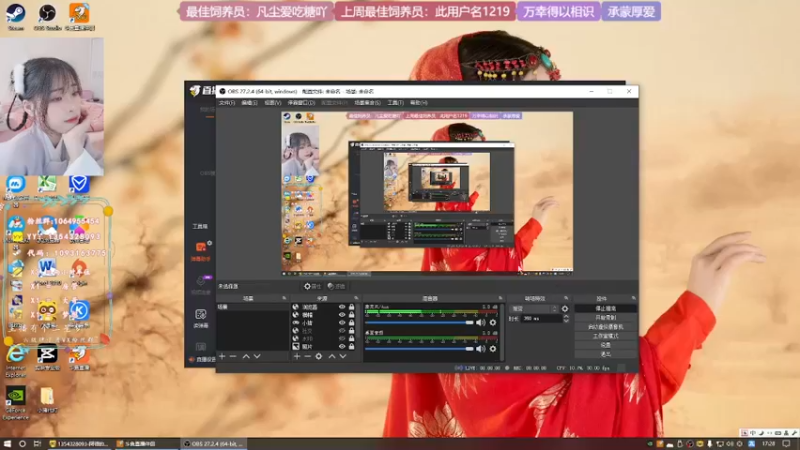
Task: Click the transition duration 300 ms field
Action: coord(540,318)
